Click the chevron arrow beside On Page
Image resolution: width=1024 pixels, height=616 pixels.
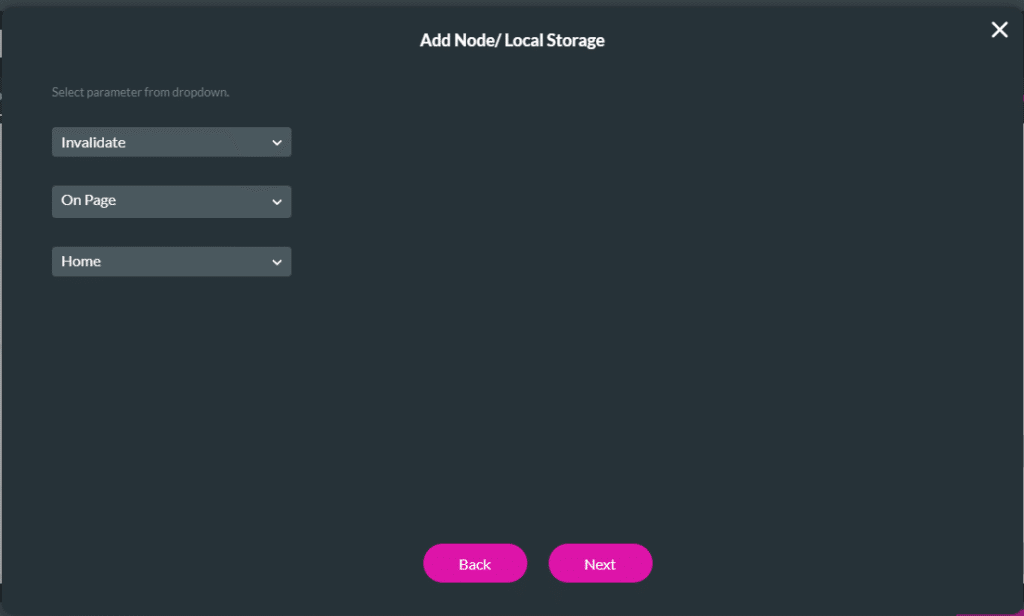tap(277, 202)
